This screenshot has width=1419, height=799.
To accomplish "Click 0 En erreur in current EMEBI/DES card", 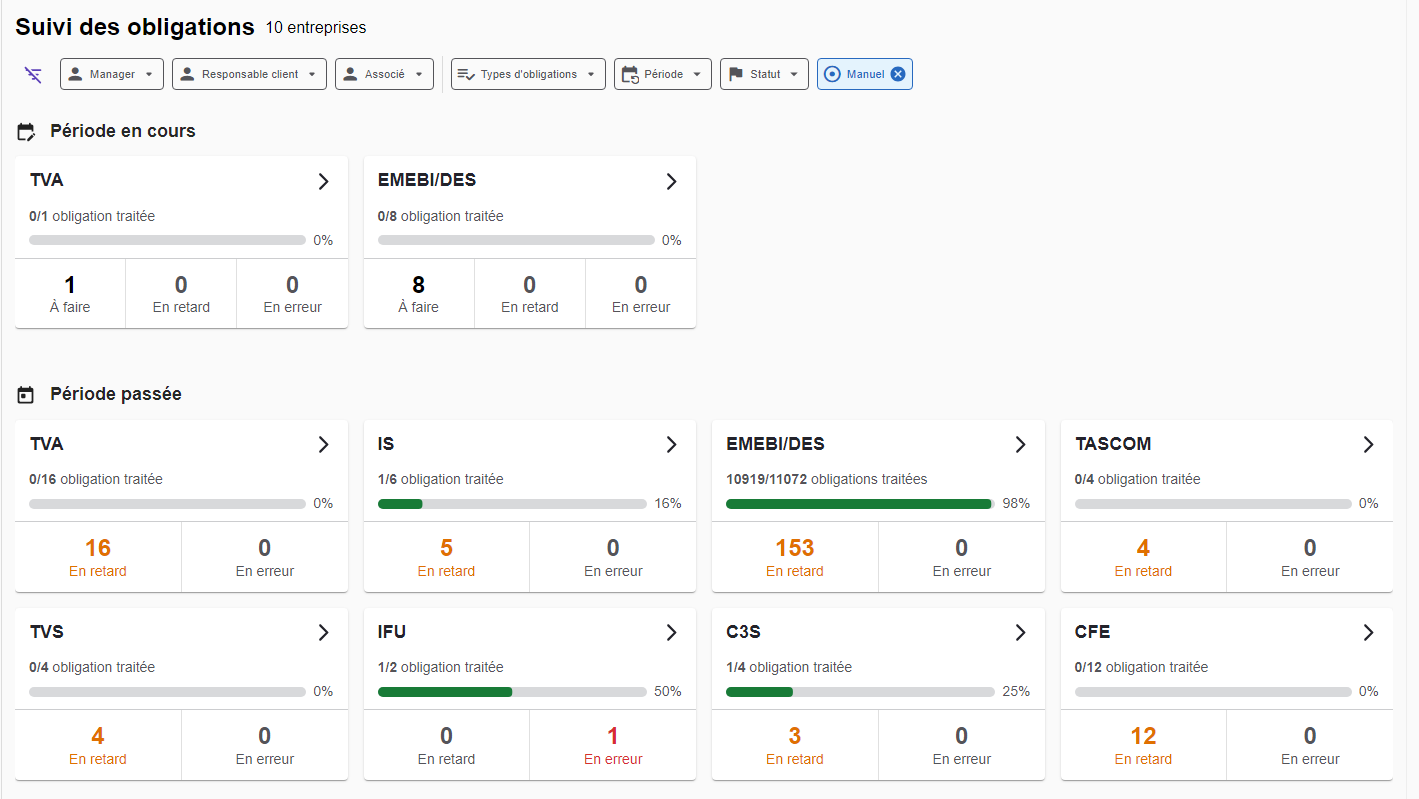I will (x=641, y=294).
